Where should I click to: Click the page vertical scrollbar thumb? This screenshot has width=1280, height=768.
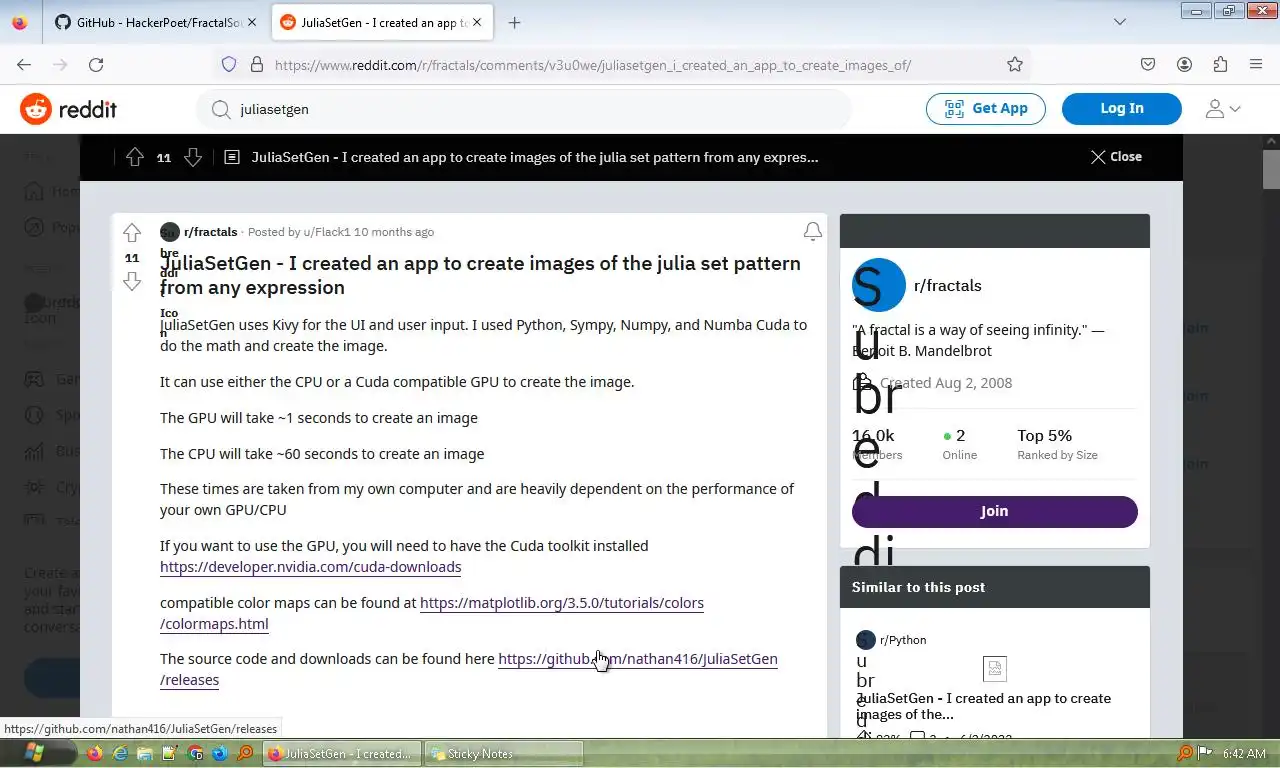(x=1271, y=169)
